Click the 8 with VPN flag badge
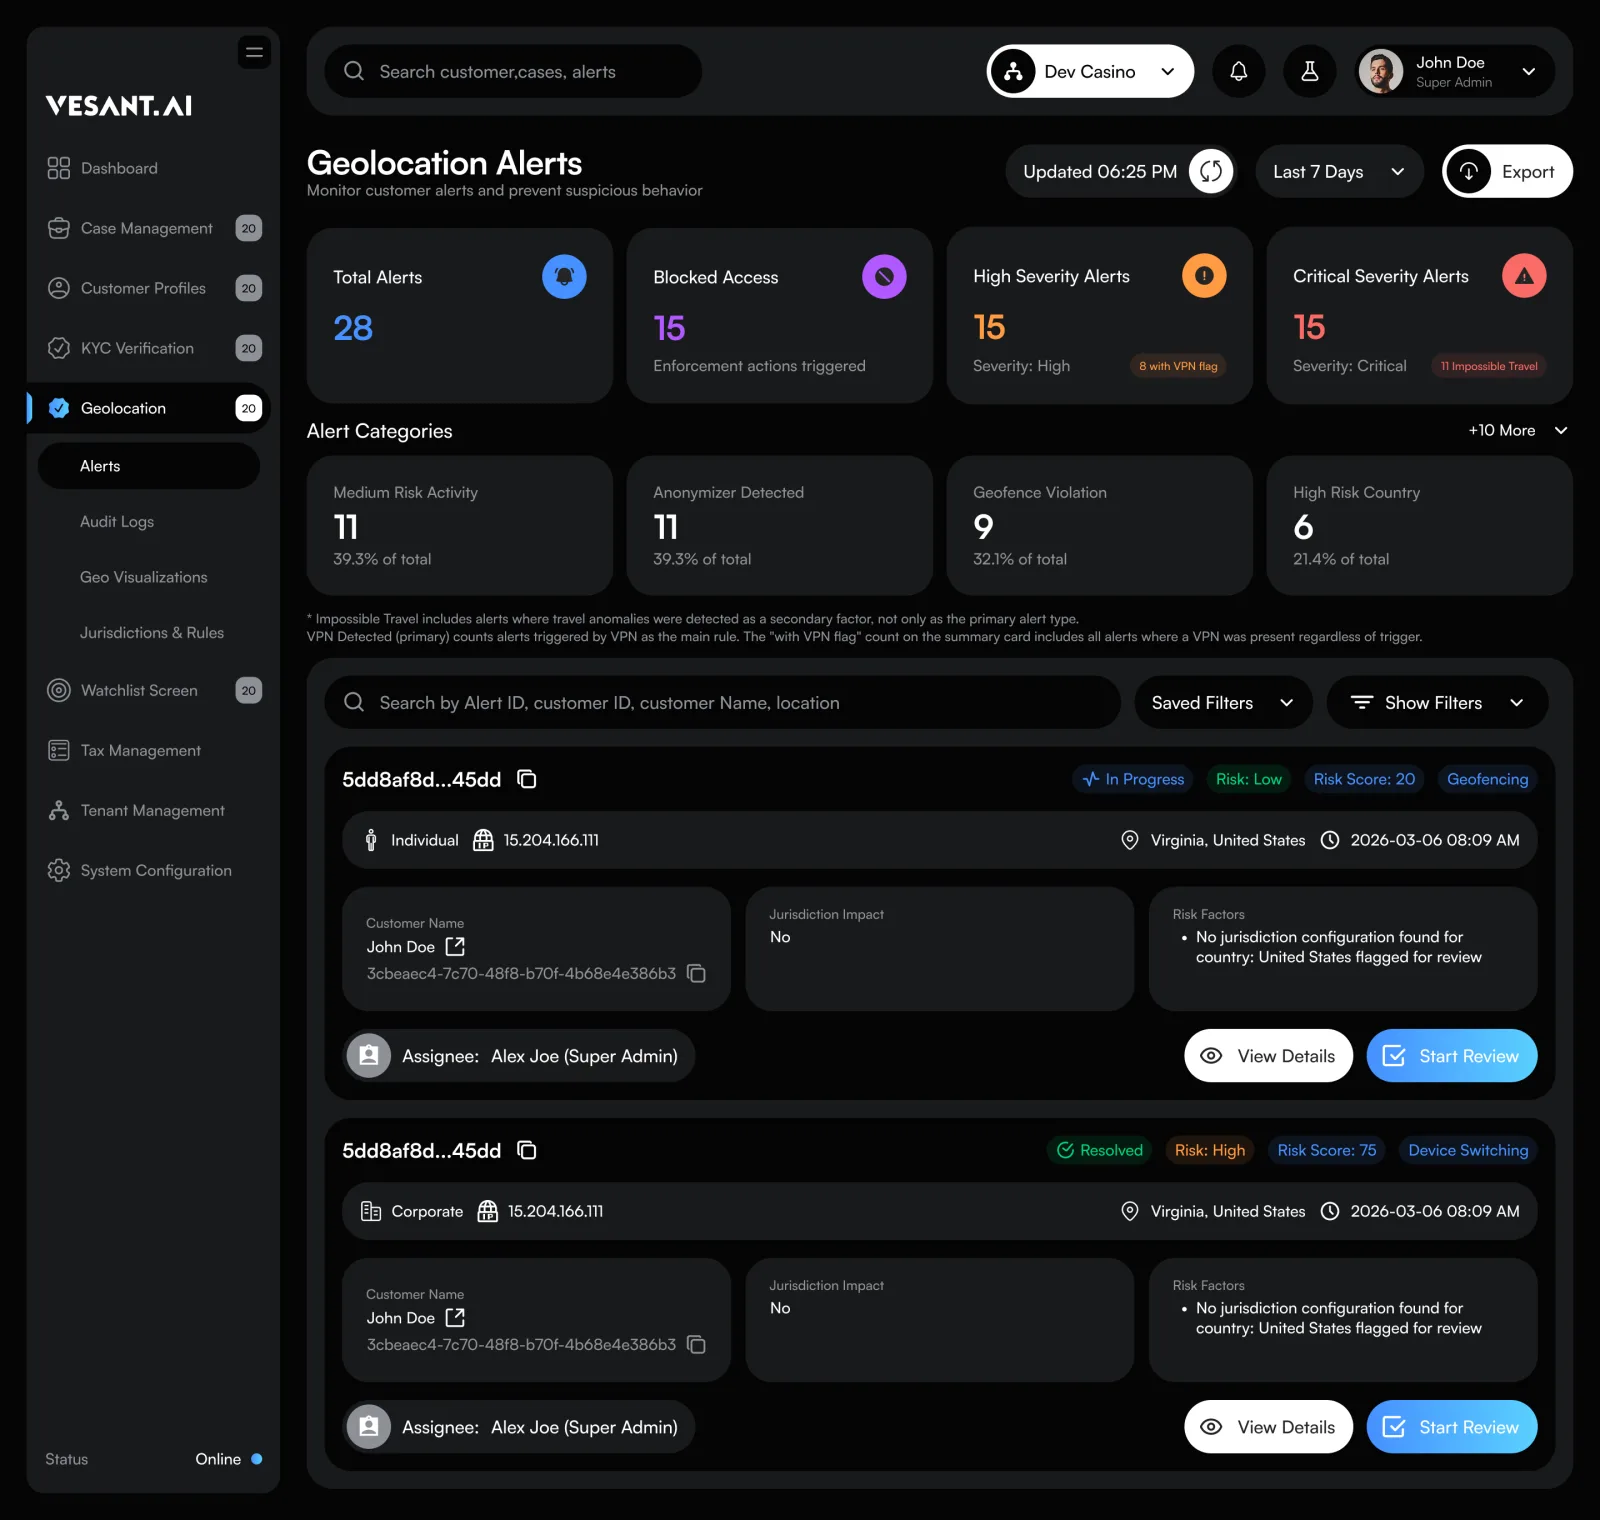Screen dimensions: 1600x1520 pyautogui.click(x=1178, y=366)
